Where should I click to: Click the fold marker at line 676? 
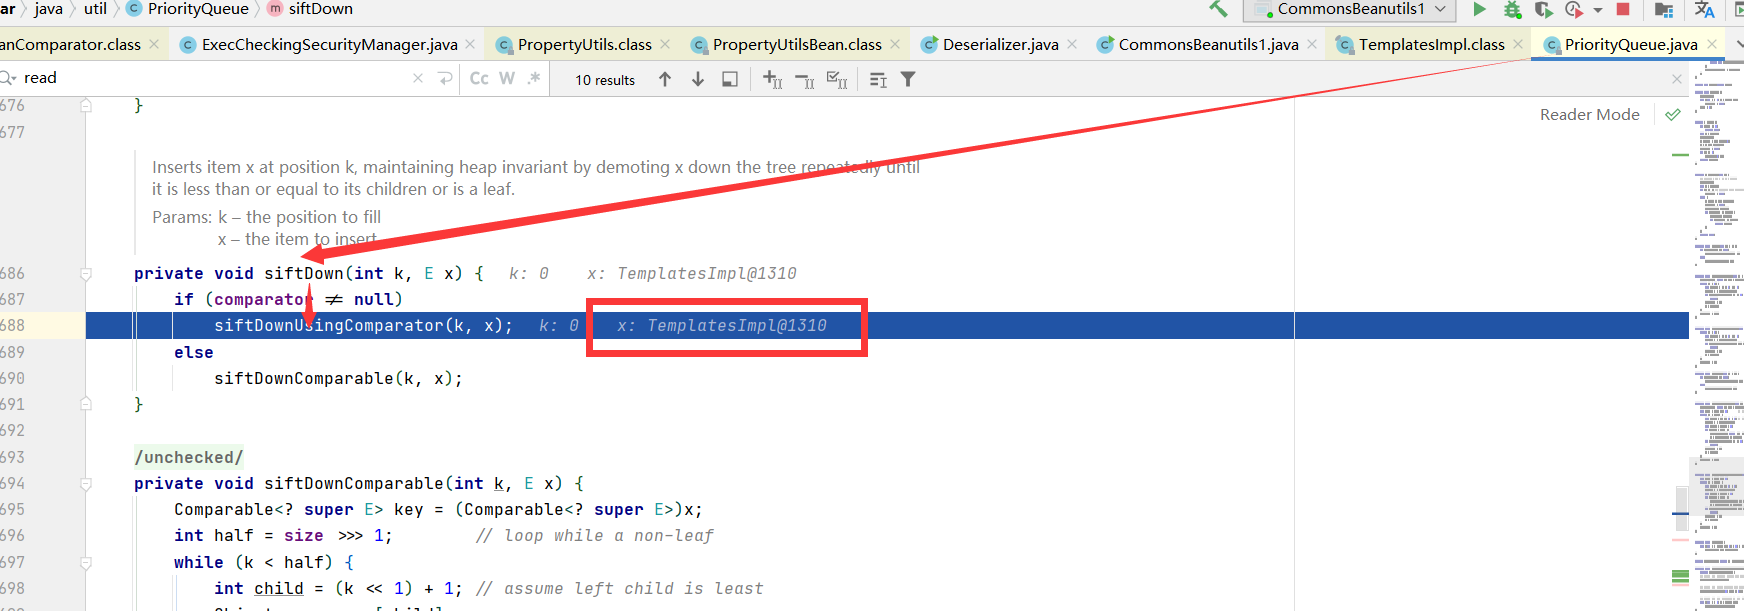tap(86, 105)
